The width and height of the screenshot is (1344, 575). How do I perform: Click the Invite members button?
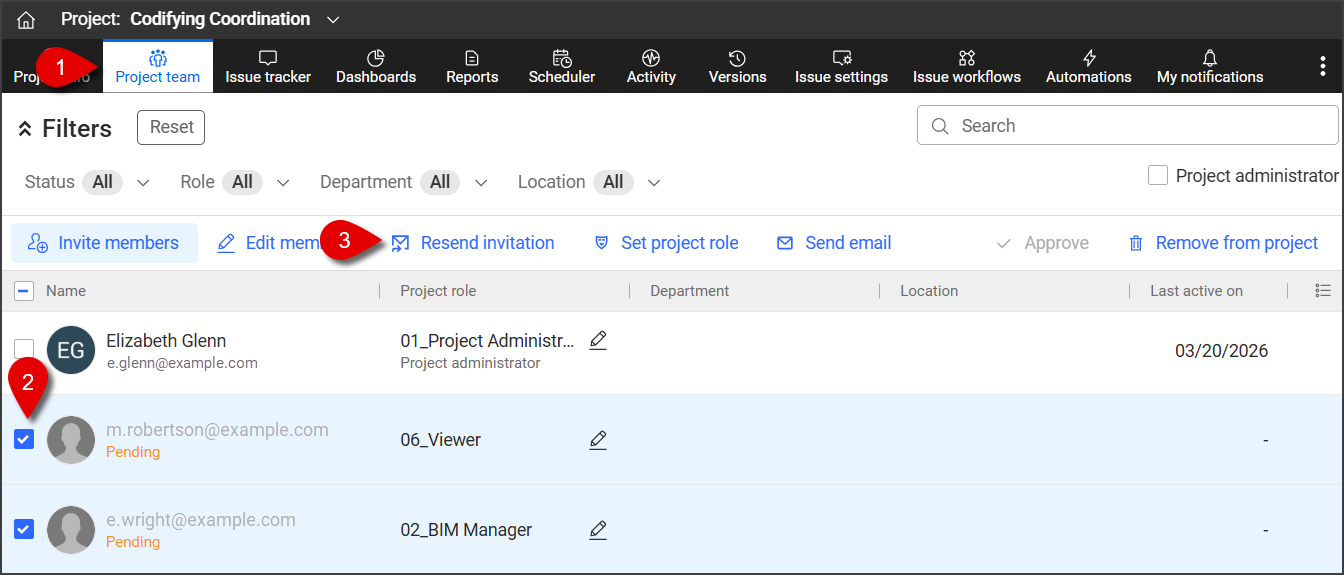coord(104,243)
